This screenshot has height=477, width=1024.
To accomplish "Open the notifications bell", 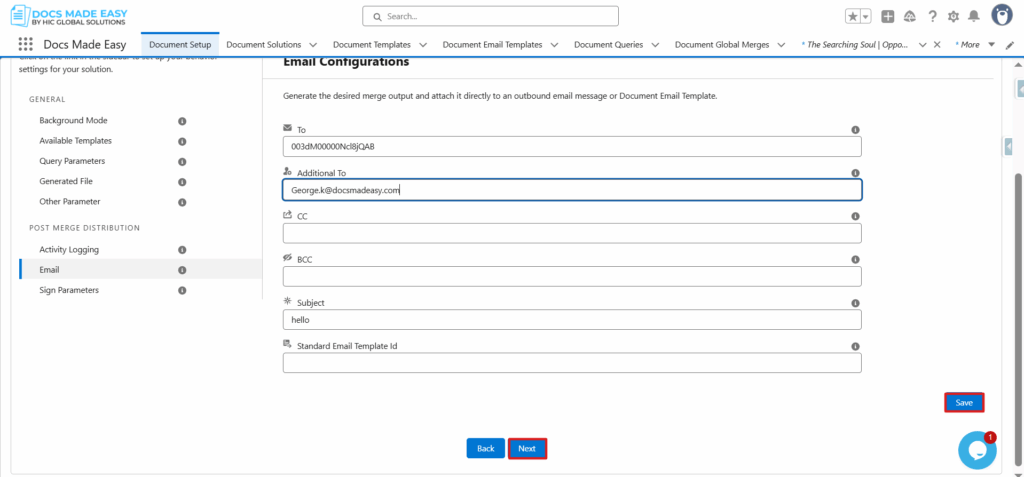I will tap(973, 16).
